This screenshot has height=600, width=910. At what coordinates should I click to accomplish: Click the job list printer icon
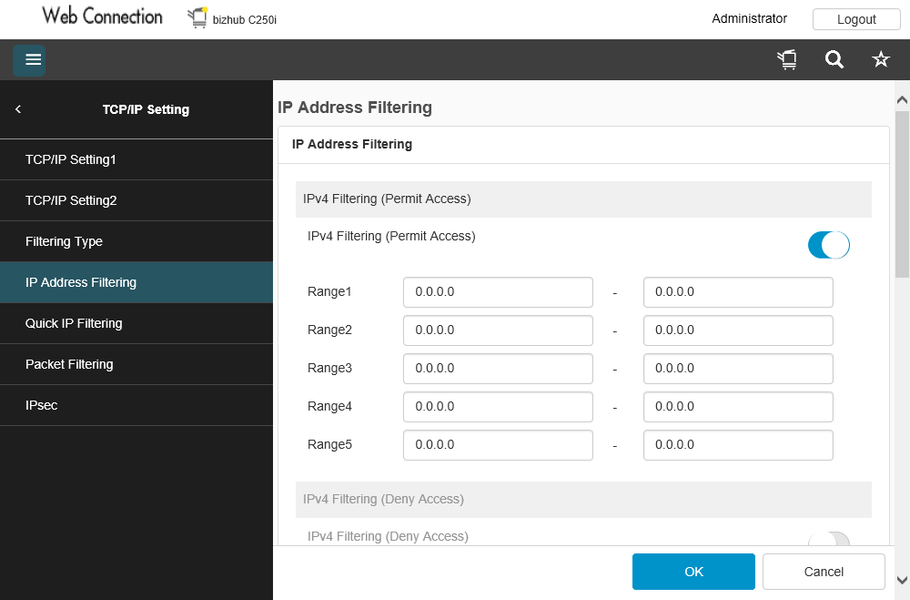(x=787, y=60)
